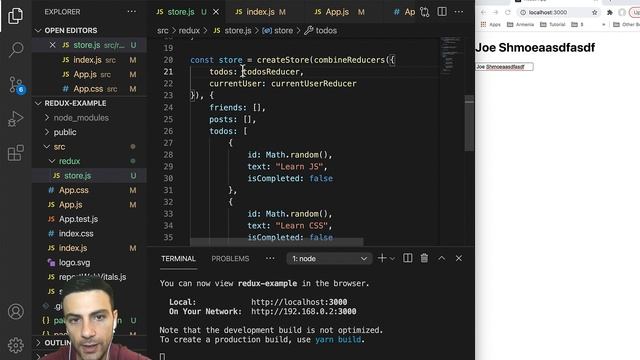
Task: Click 'redux' in the editor breadcrumb
Action: 189,31
